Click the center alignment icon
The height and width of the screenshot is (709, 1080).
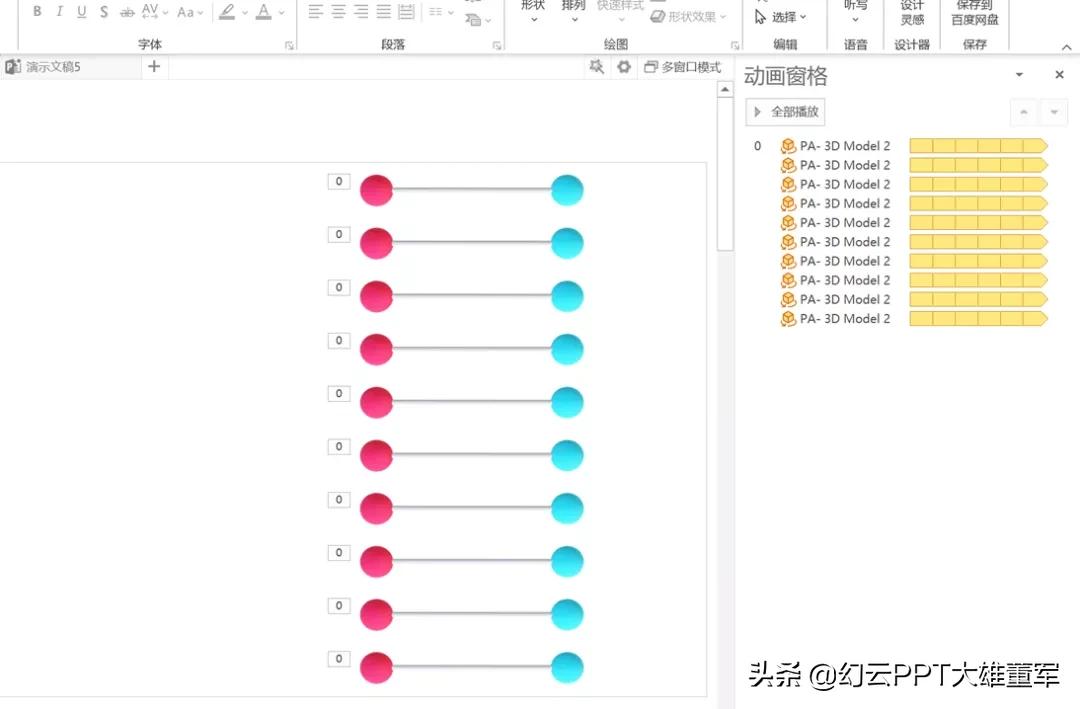click(x=337, y=11)
